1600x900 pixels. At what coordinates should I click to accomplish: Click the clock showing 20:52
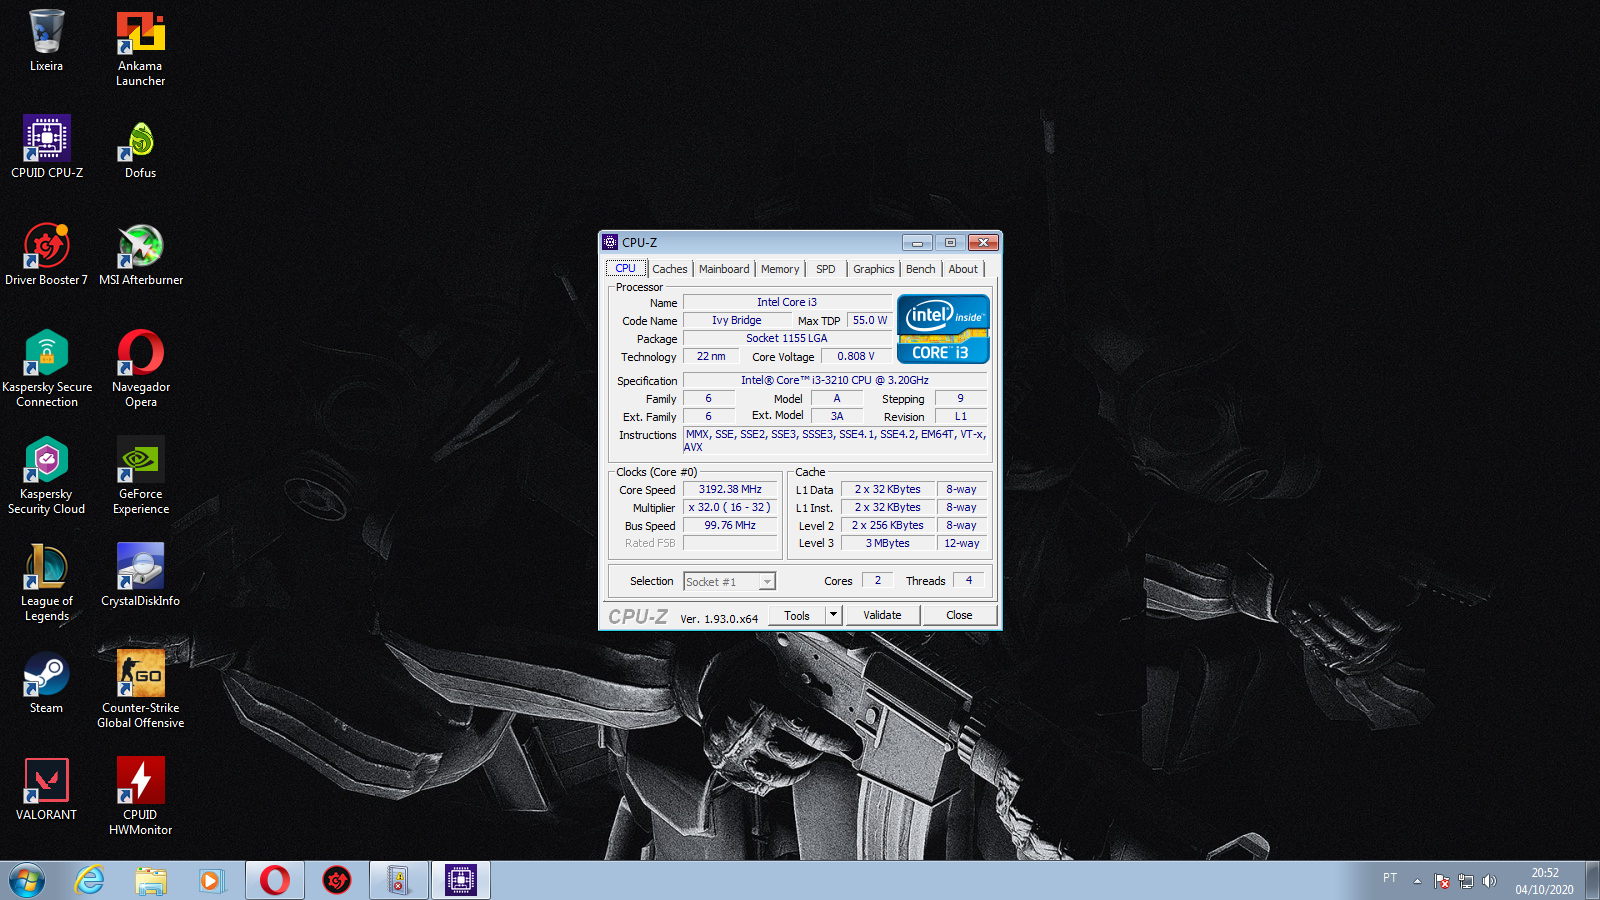point(1545,873)
